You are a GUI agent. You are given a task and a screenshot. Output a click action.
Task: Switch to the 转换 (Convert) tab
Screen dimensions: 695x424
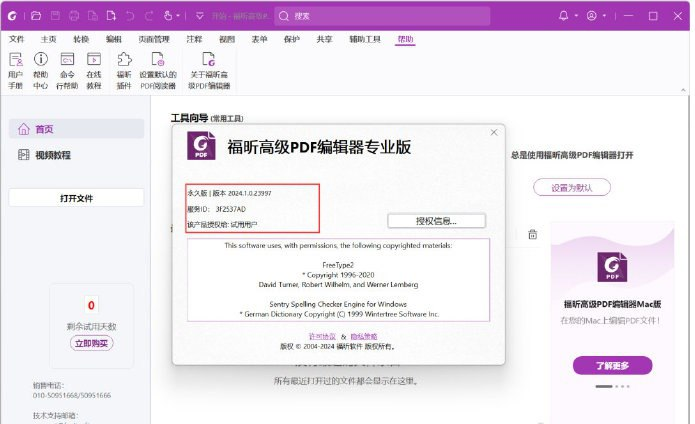click(x=81, y=39)
